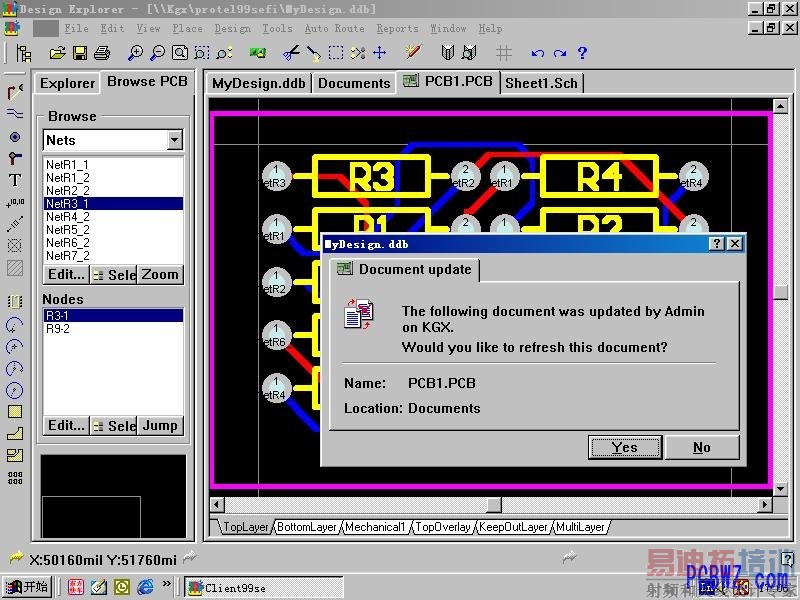This screenshot has width=800, height=600.
Task: Undo the last action with the arrow icon
Action: coord(537,53)
